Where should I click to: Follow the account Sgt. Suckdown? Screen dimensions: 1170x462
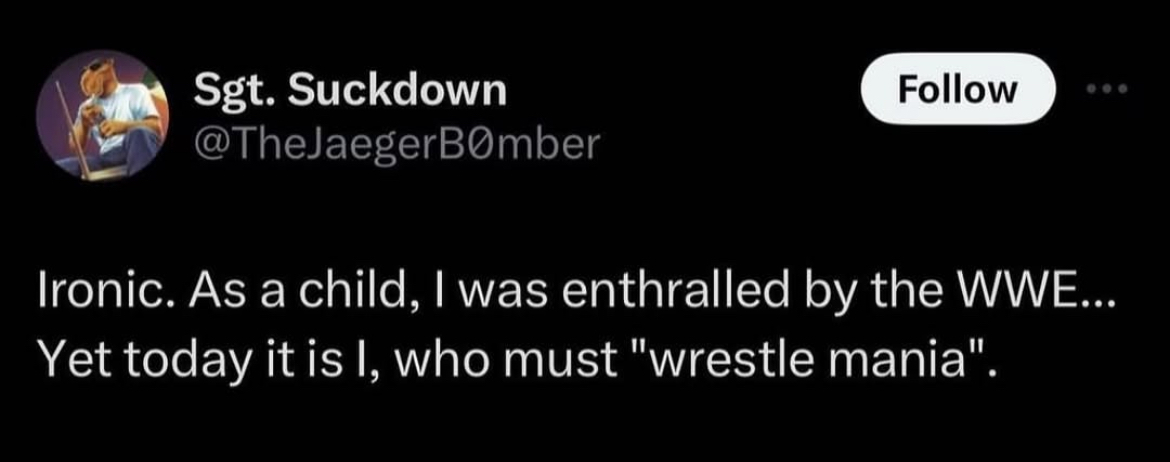tap(958, 88)
